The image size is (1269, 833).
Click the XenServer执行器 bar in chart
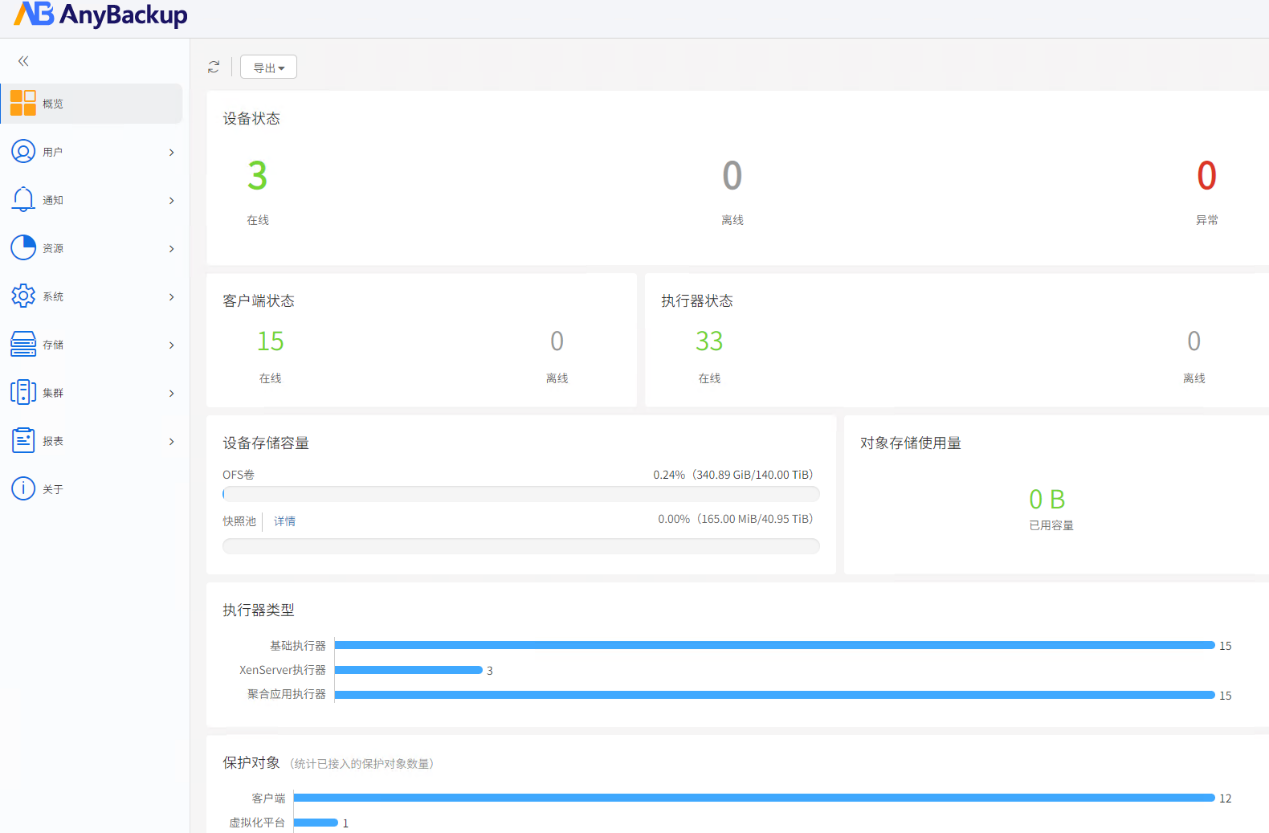(x=408, y=670)
